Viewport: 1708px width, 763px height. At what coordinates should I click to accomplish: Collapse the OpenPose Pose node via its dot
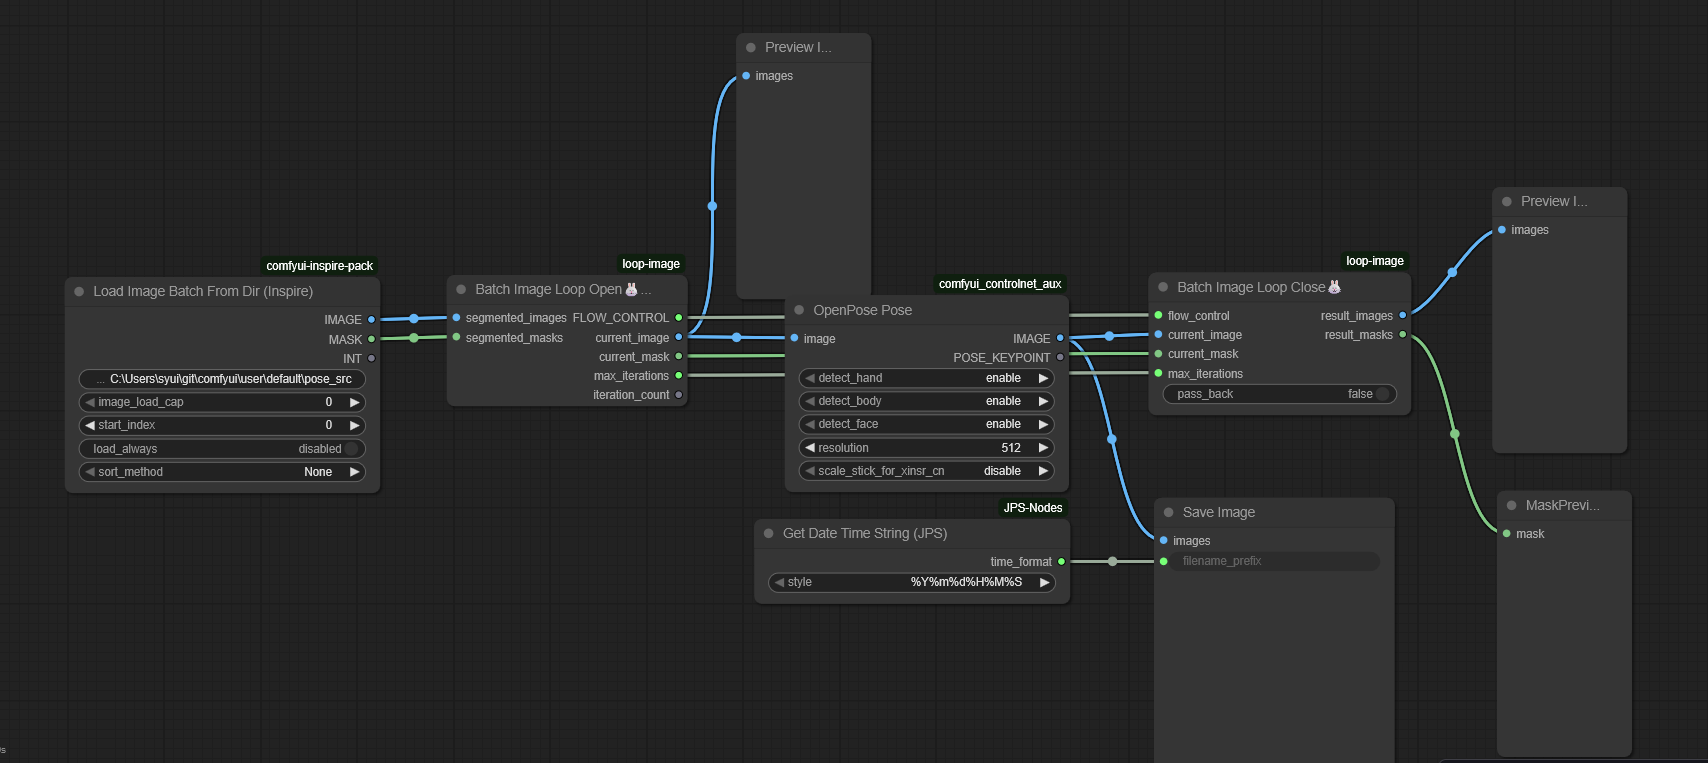click(799, 310)
